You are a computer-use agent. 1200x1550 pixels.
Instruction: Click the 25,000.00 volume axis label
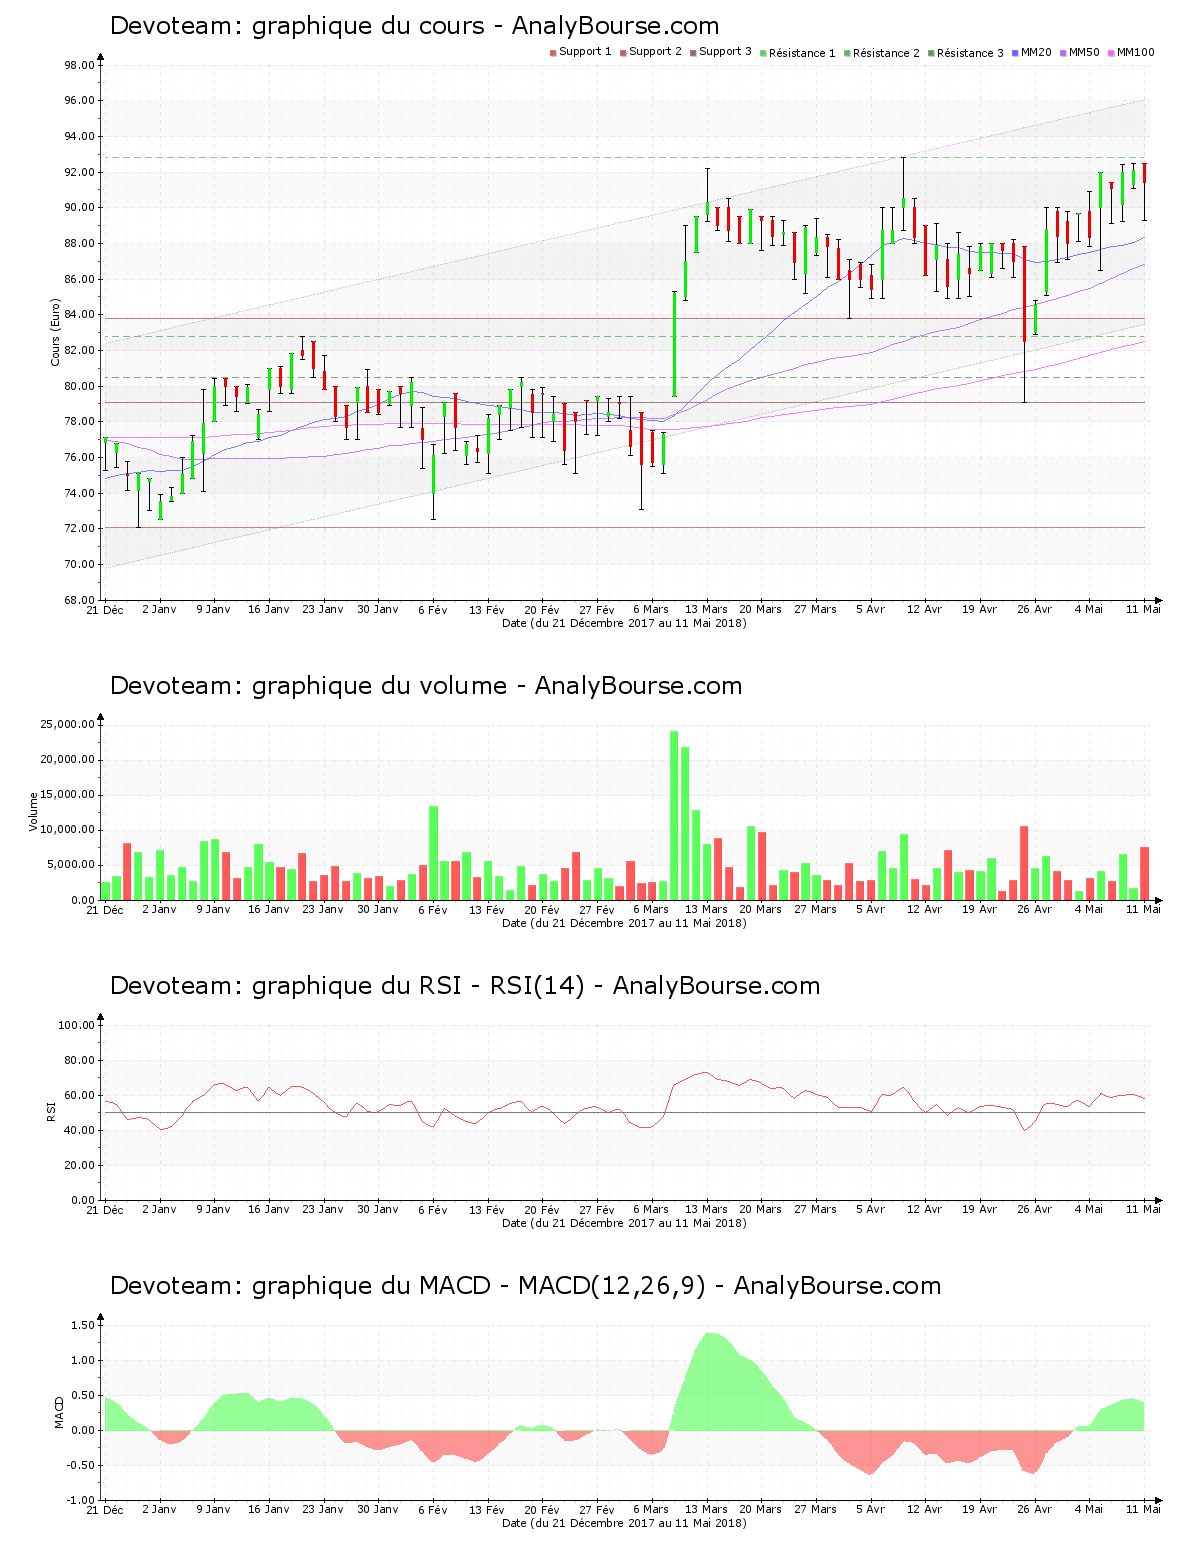pyautogui.click(x=68, y=725)
